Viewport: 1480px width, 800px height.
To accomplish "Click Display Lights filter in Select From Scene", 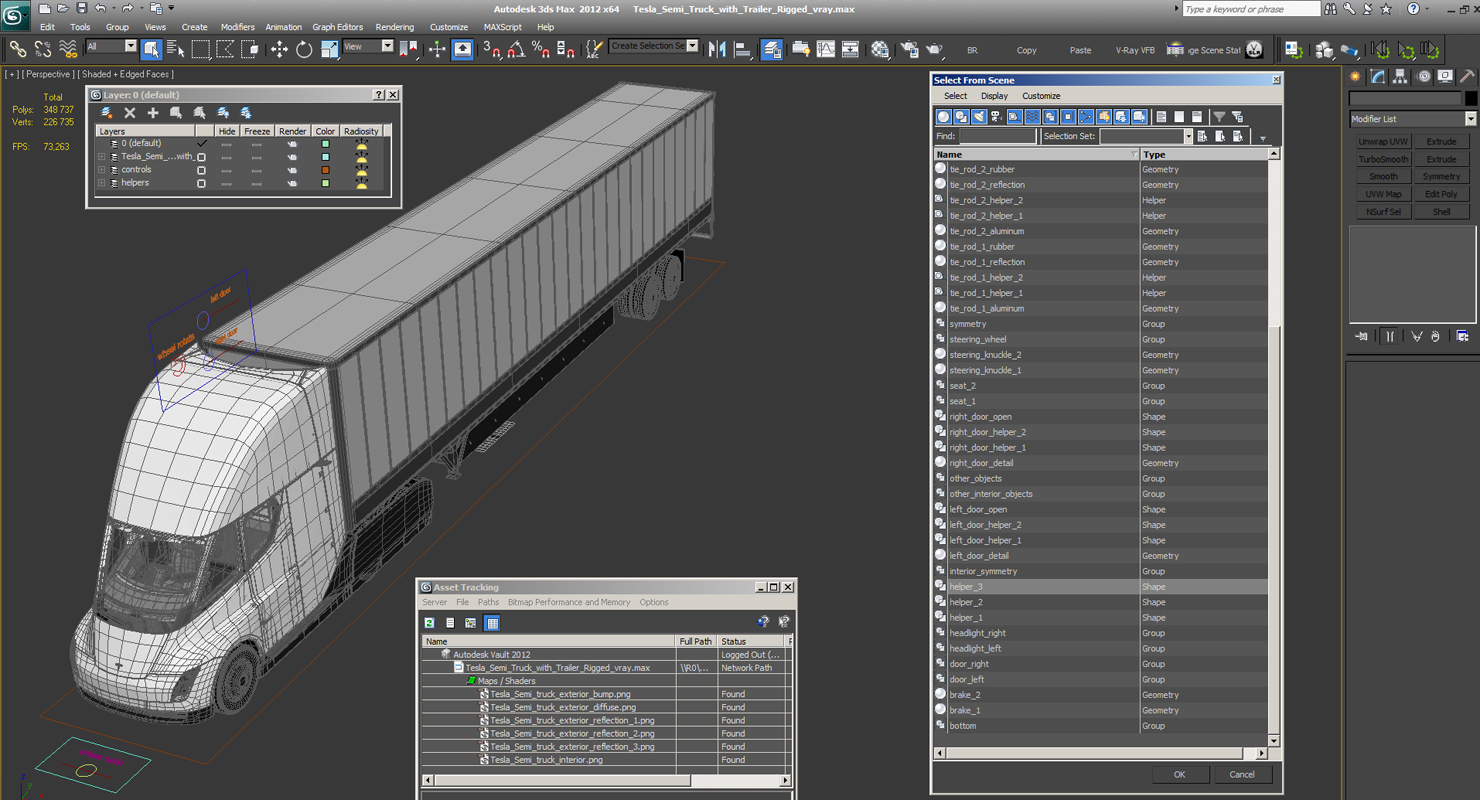I will [x=979, y=117].
